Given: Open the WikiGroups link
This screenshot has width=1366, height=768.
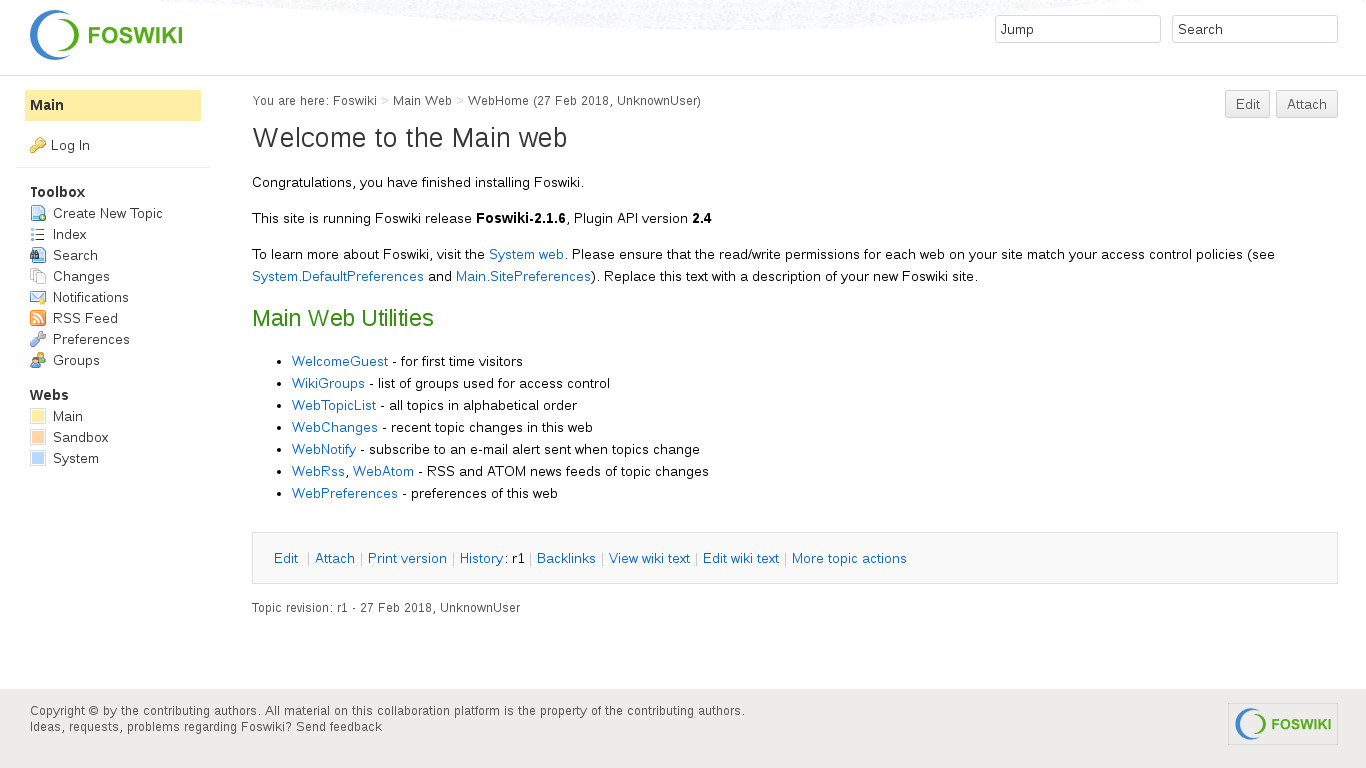Looking at the screenshot, I should [x=328, y=383].
